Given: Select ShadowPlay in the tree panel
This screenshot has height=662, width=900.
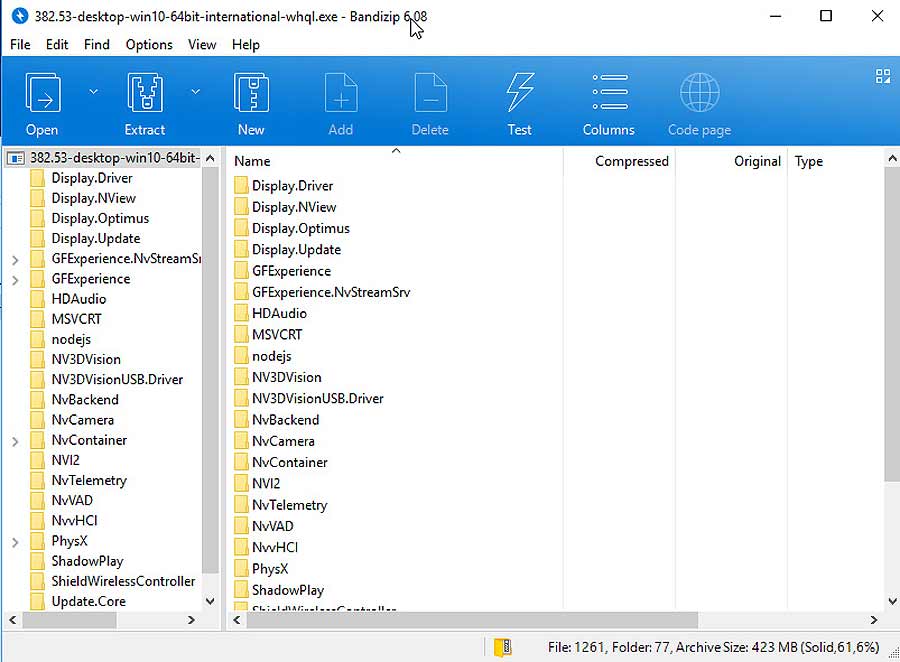Looking at the screenshot, I should (x=87, y=561).
